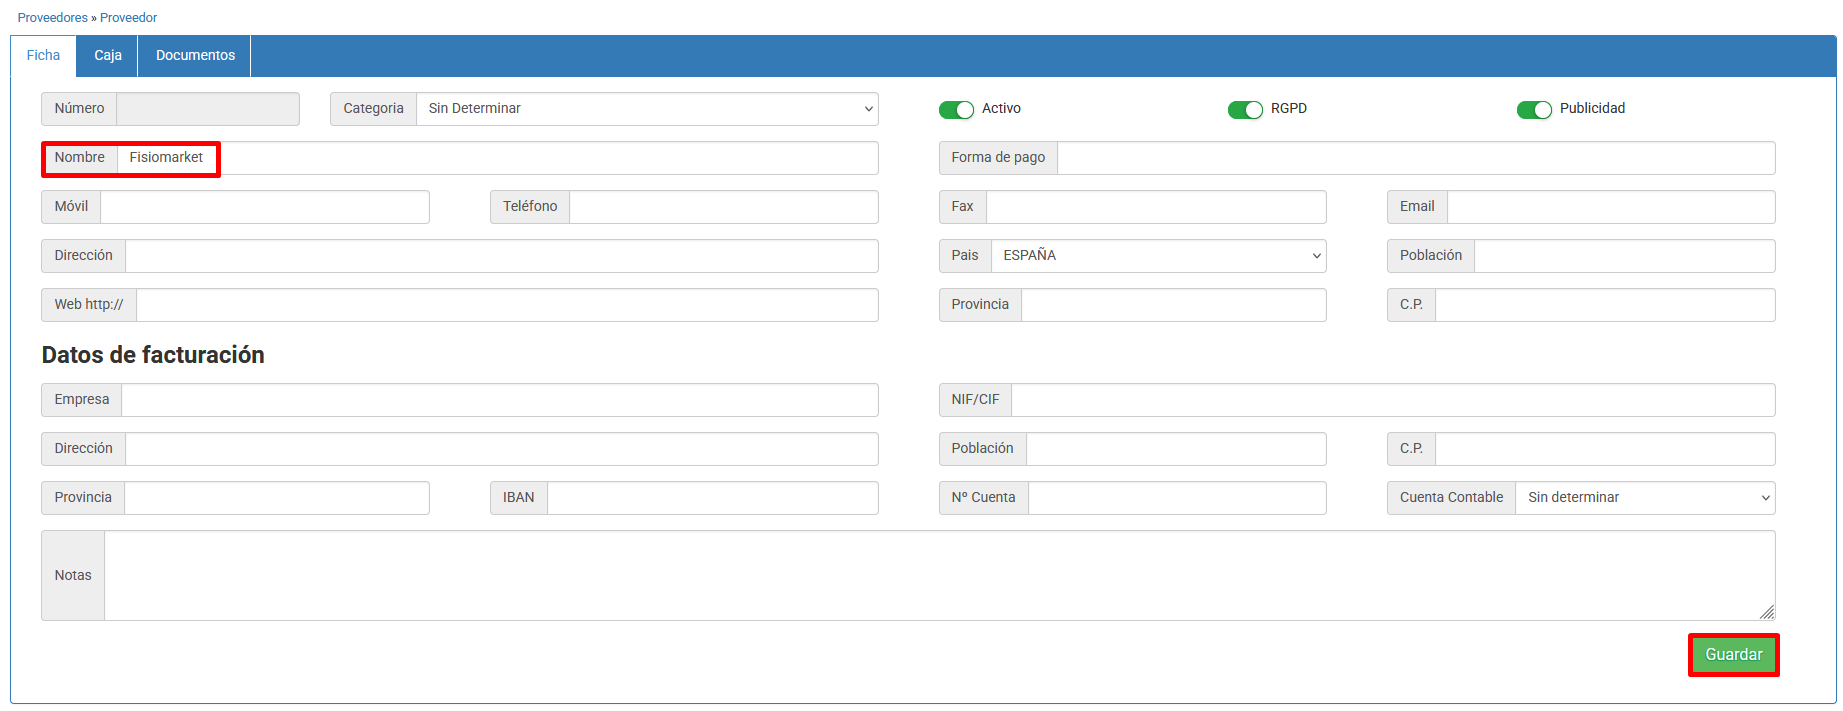Focus the Nombre field containing Fisiomarket
This screenshot has width=1843, height=711.
tap(496, 158)
